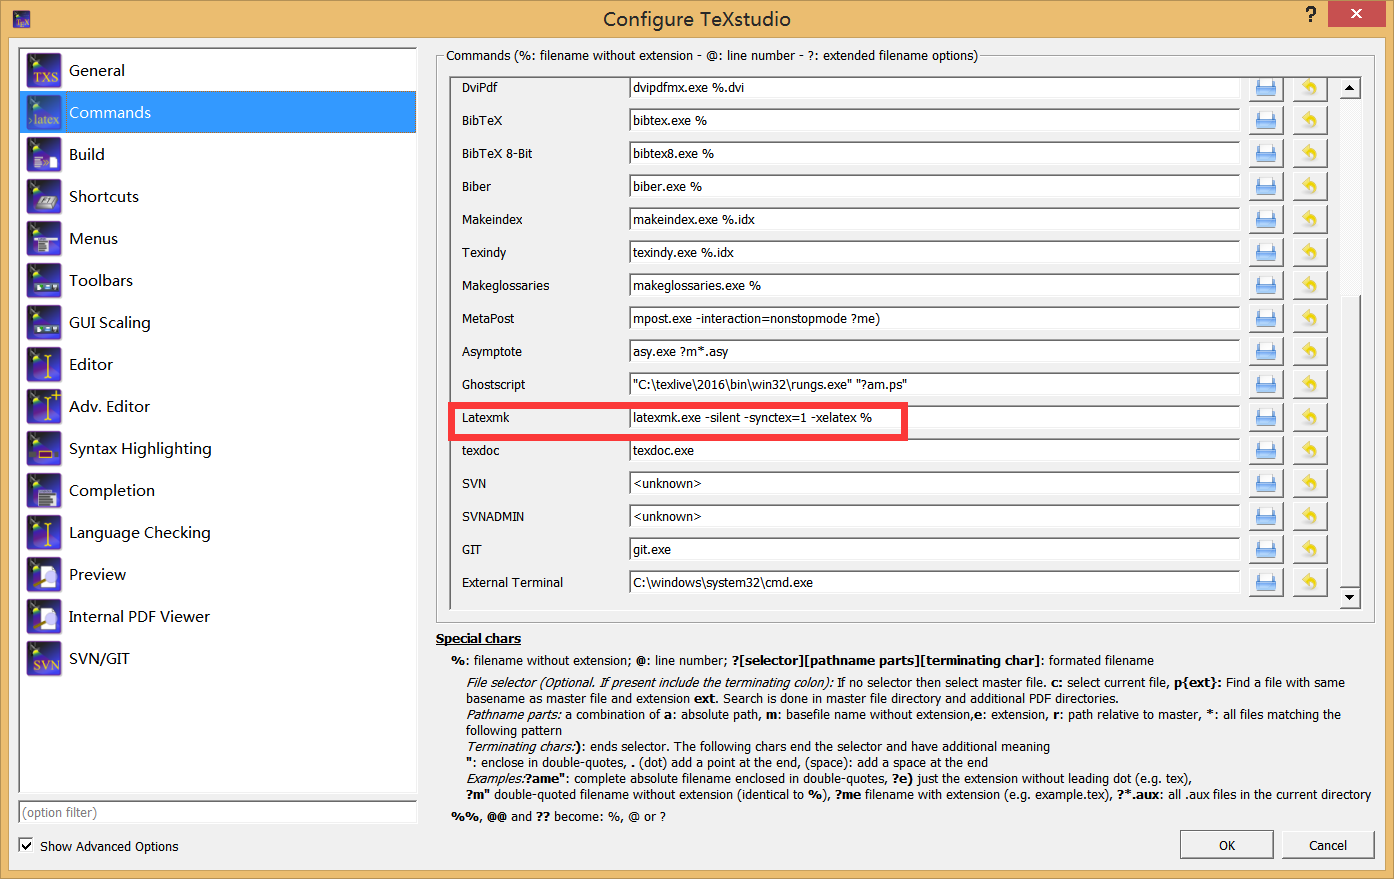Click the Latexmk command input field
The width and height of the screenshot is (1394, 879).
pyautogui.click(x=934, y=418)
